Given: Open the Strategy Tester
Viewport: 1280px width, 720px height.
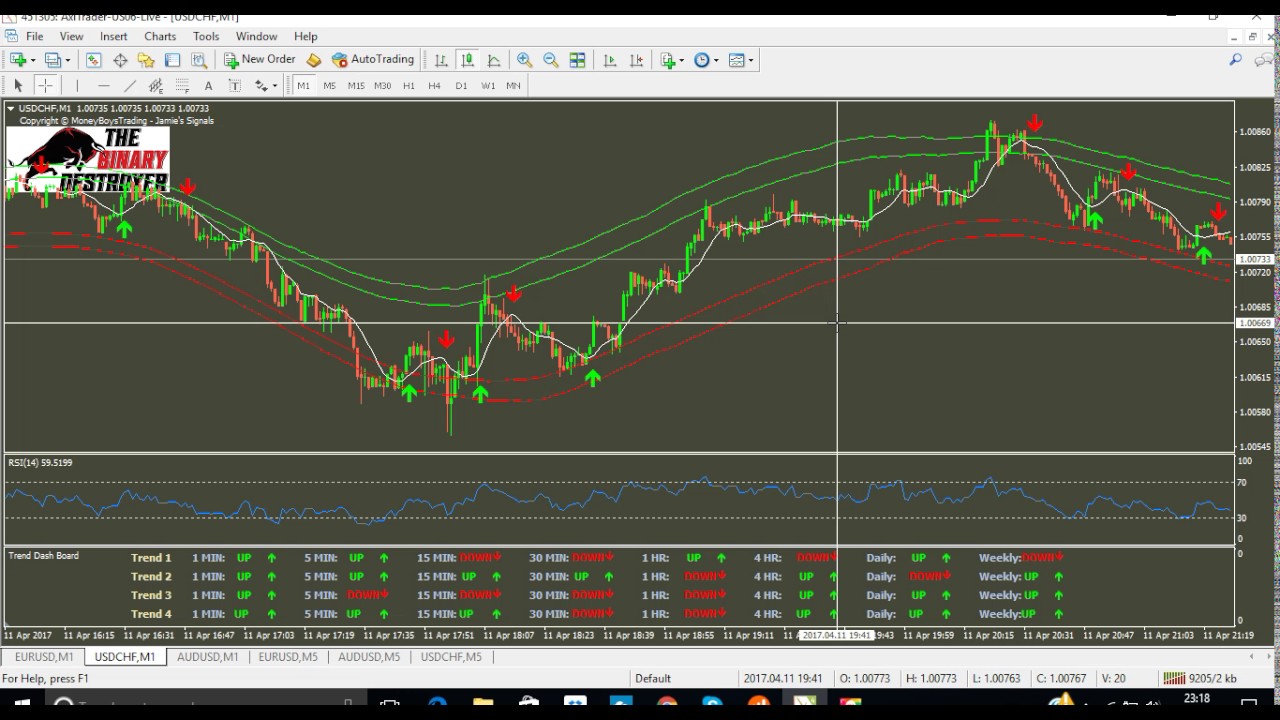Looking at the screenshot, I should point(198,60).
